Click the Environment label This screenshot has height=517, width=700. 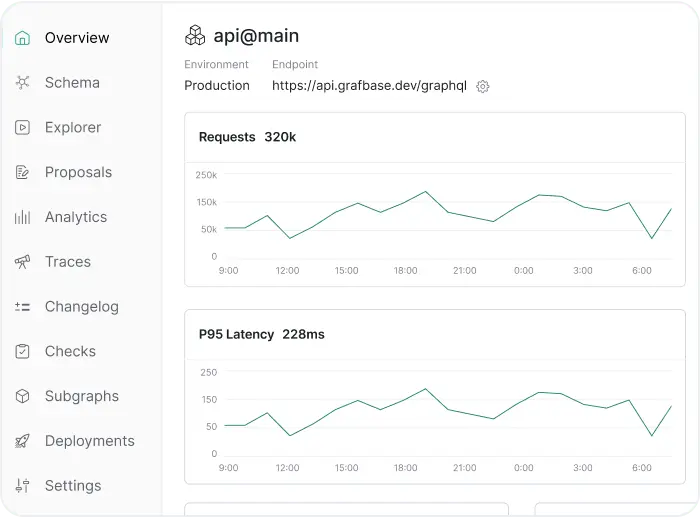click(217, 65)
